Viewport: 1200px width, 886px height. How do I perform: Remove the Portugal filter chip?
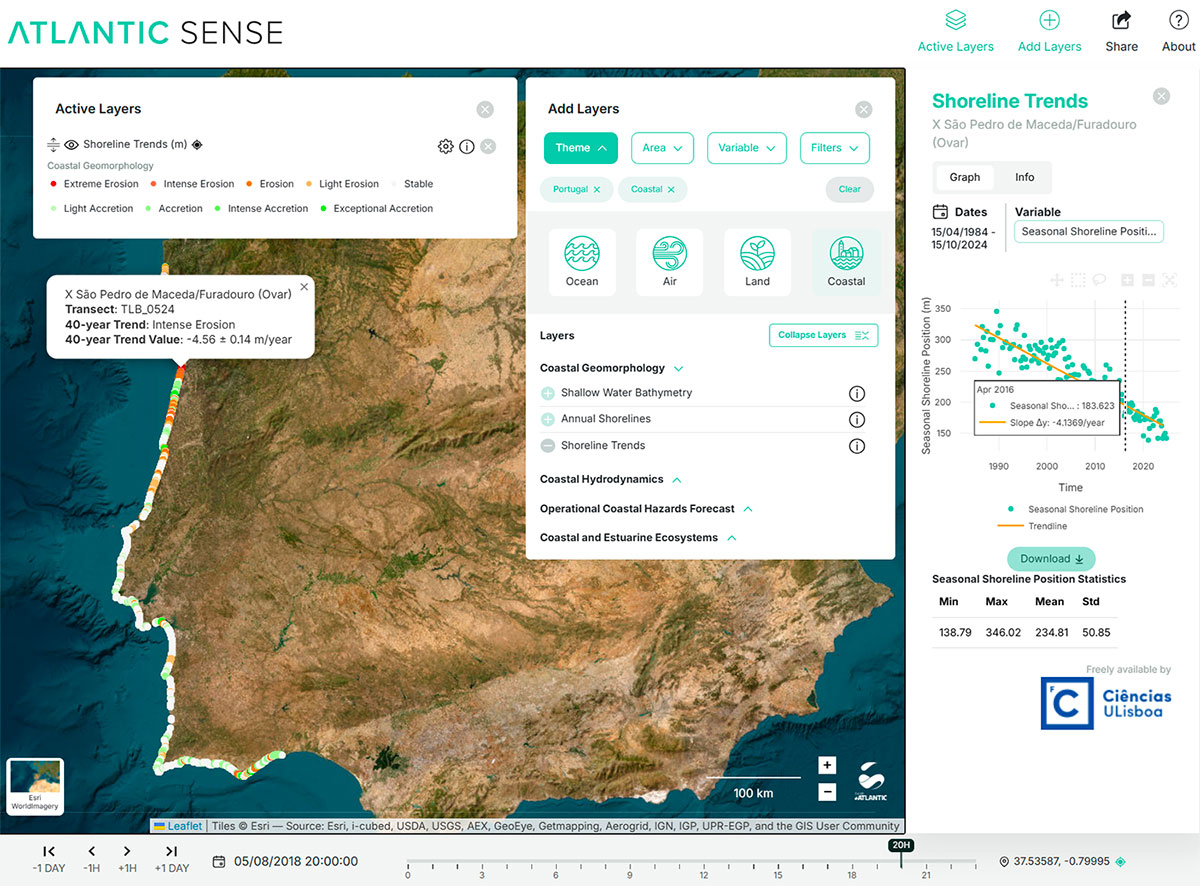pos(597,189)
